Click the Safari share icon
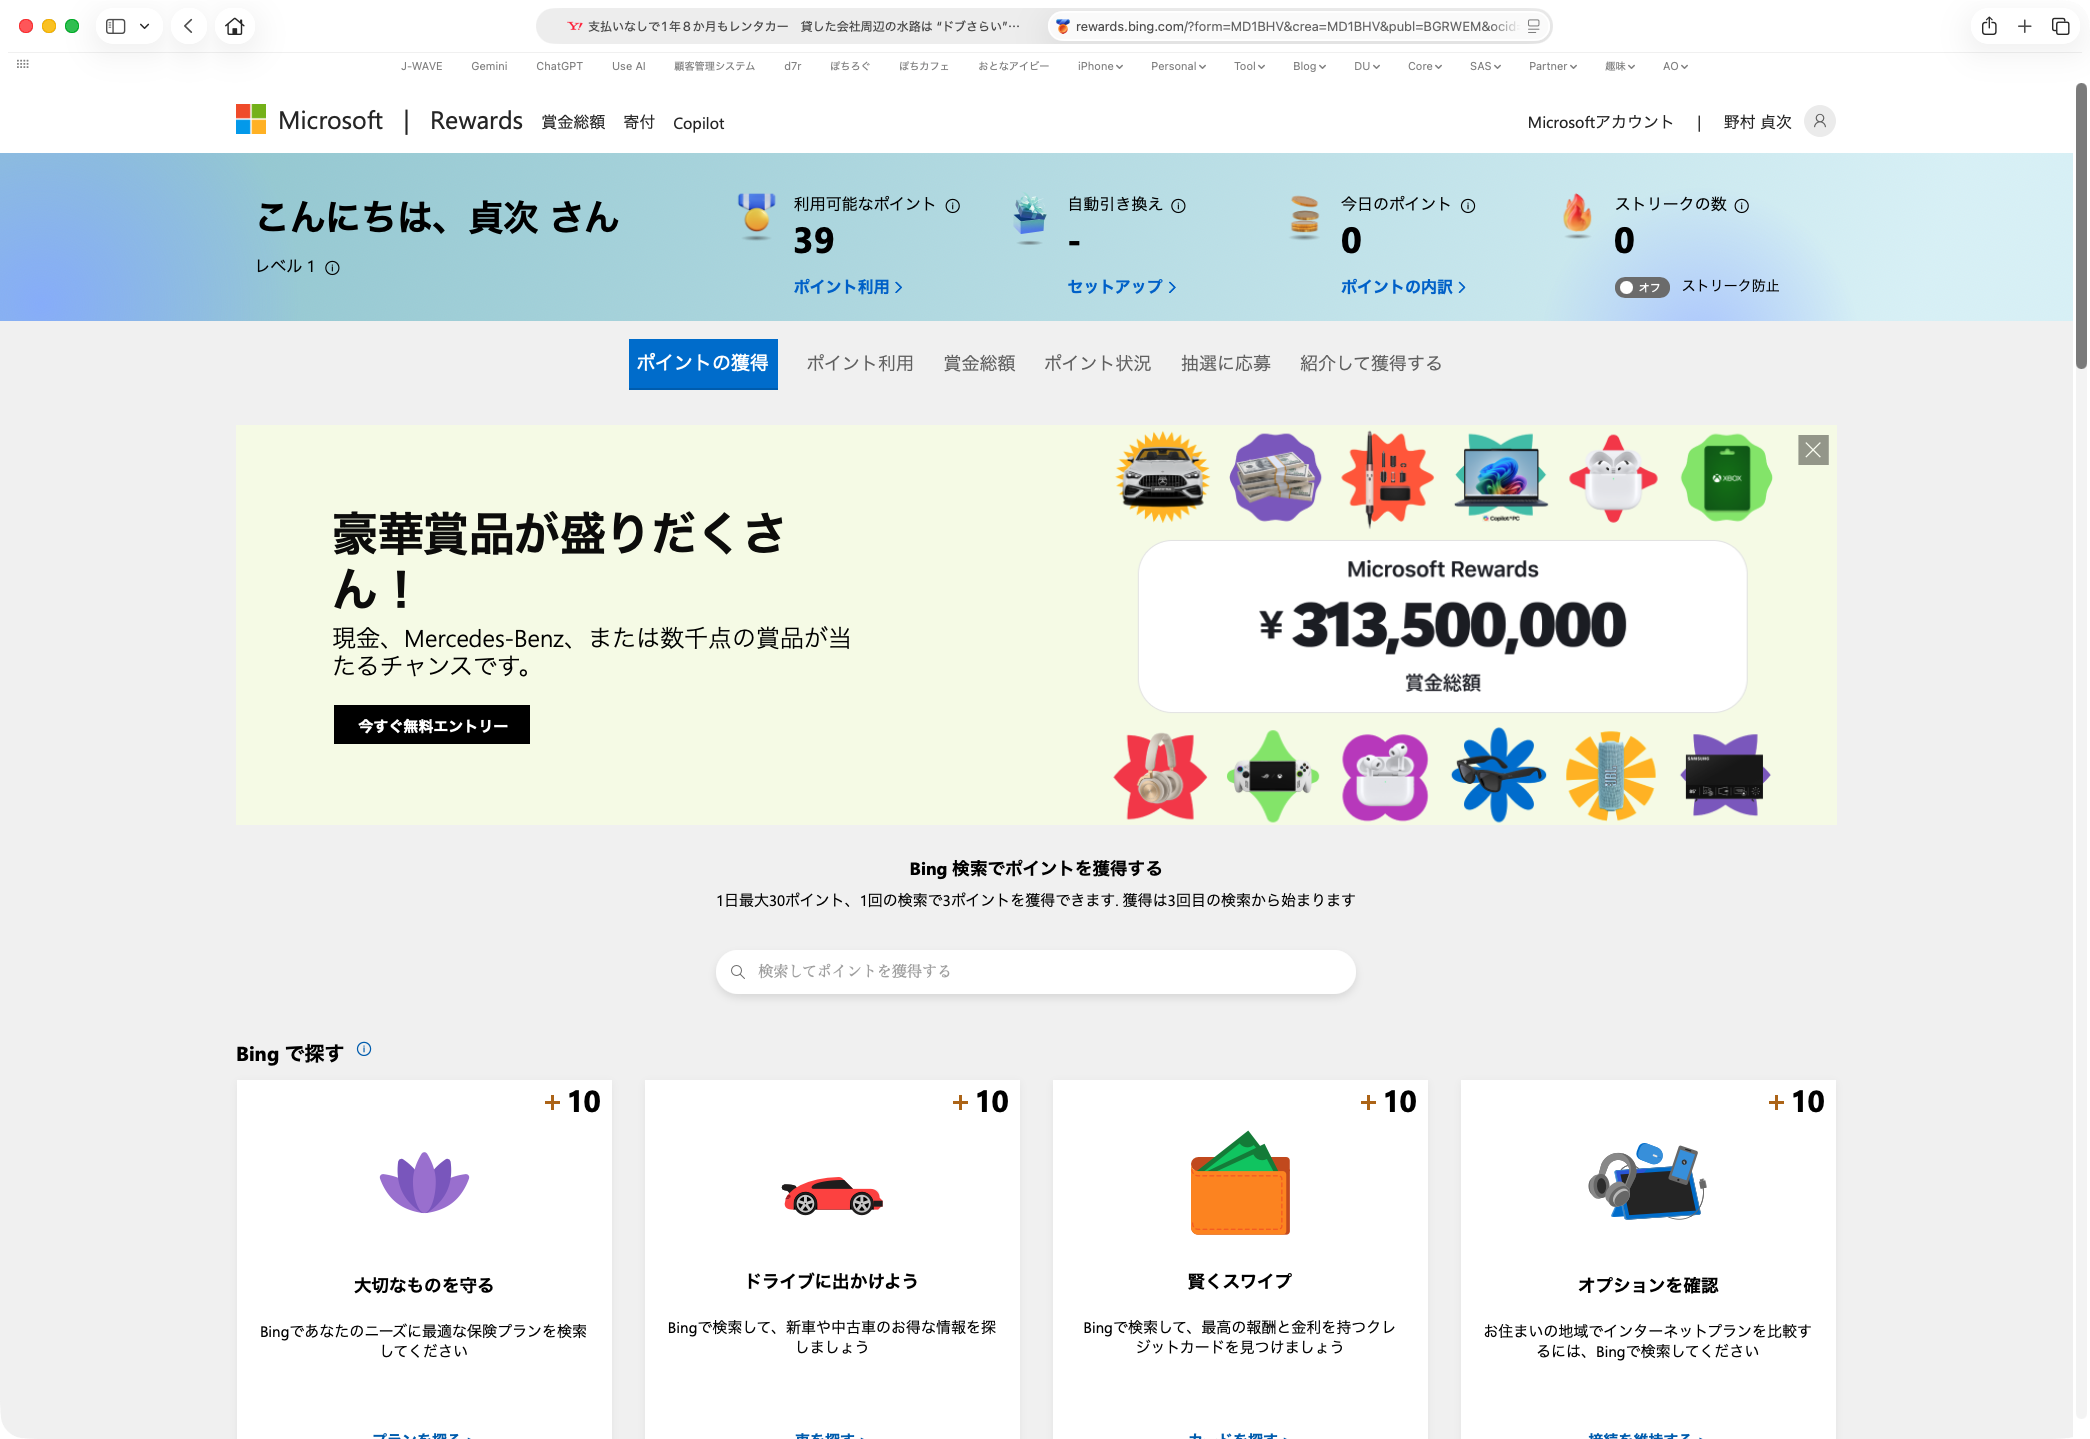The image size is (2090, 1439). [x=1989, y=27]
